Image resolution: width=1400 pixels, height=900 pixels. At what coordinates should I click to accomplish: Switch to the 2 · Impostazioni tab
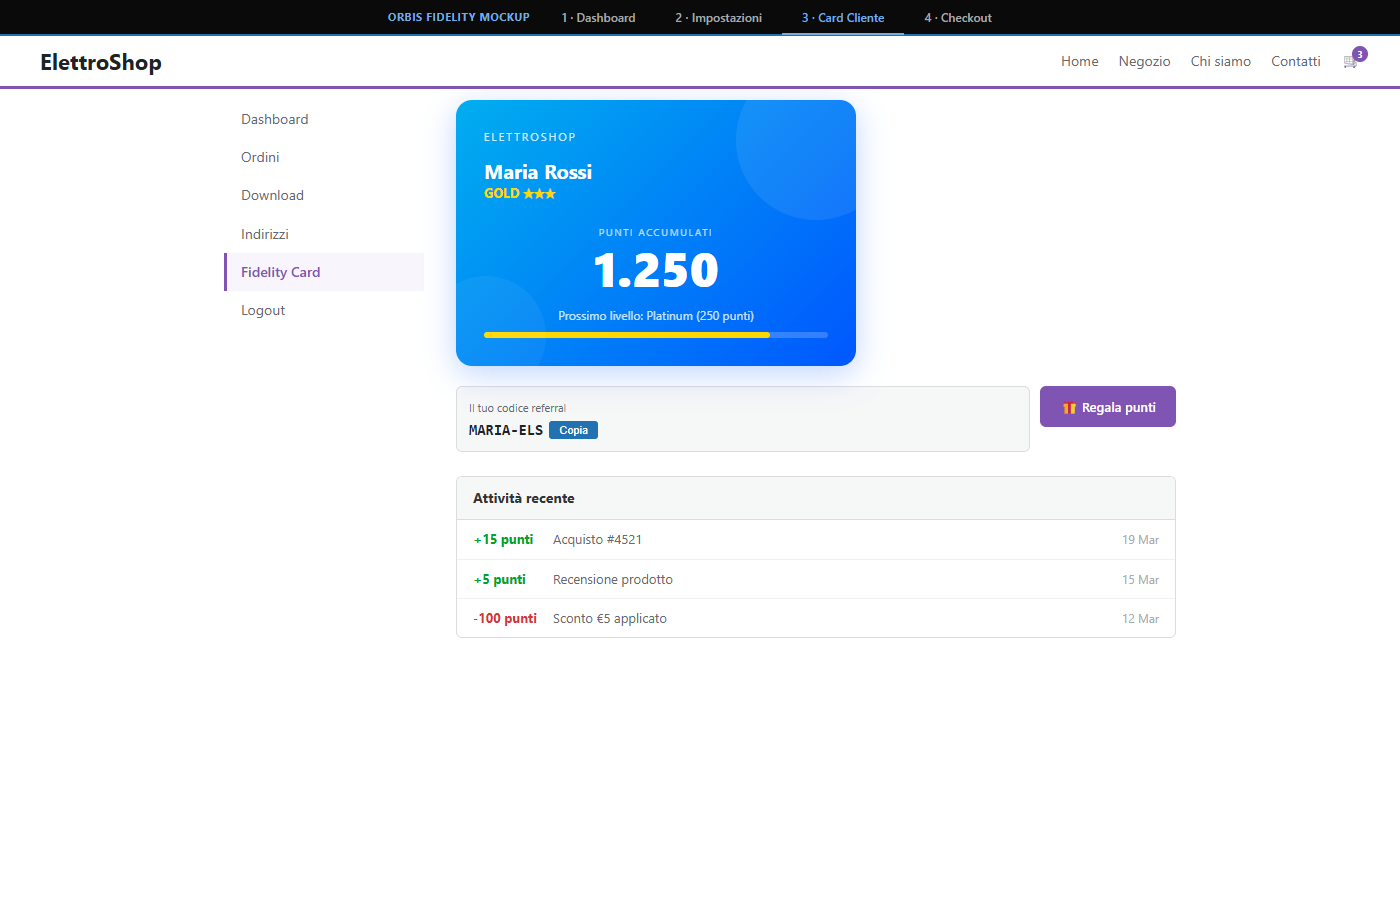point(718,18)
